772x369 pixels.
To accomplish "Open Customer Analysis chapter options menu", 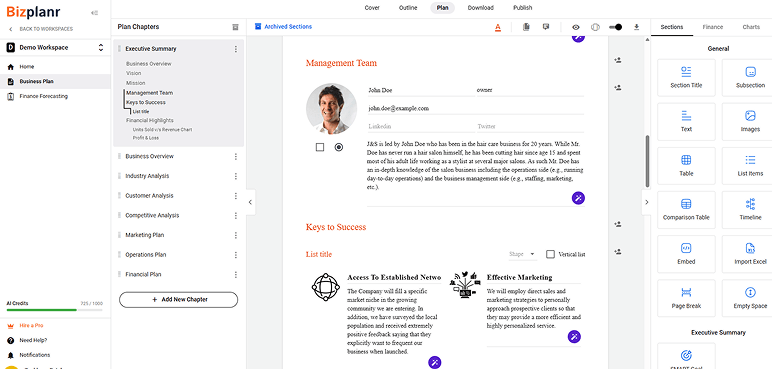I will [235, 196].
